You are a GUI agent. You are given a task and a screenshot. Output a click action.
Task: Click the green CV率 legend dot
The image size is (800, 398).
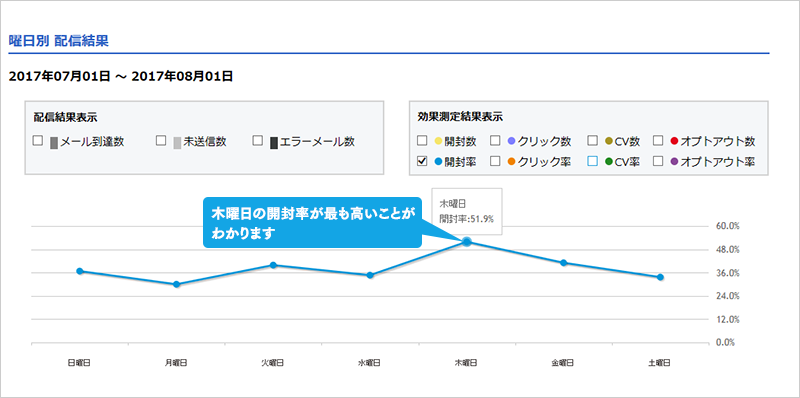click(608, 162)
